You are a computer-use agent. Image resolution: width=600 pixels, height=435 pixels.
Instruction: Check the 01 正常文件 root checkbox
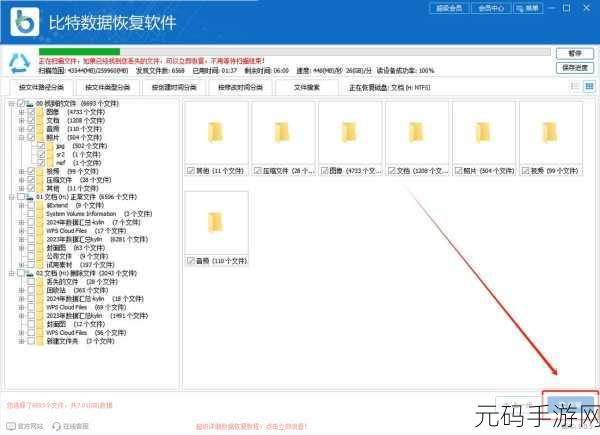(21, 197)
